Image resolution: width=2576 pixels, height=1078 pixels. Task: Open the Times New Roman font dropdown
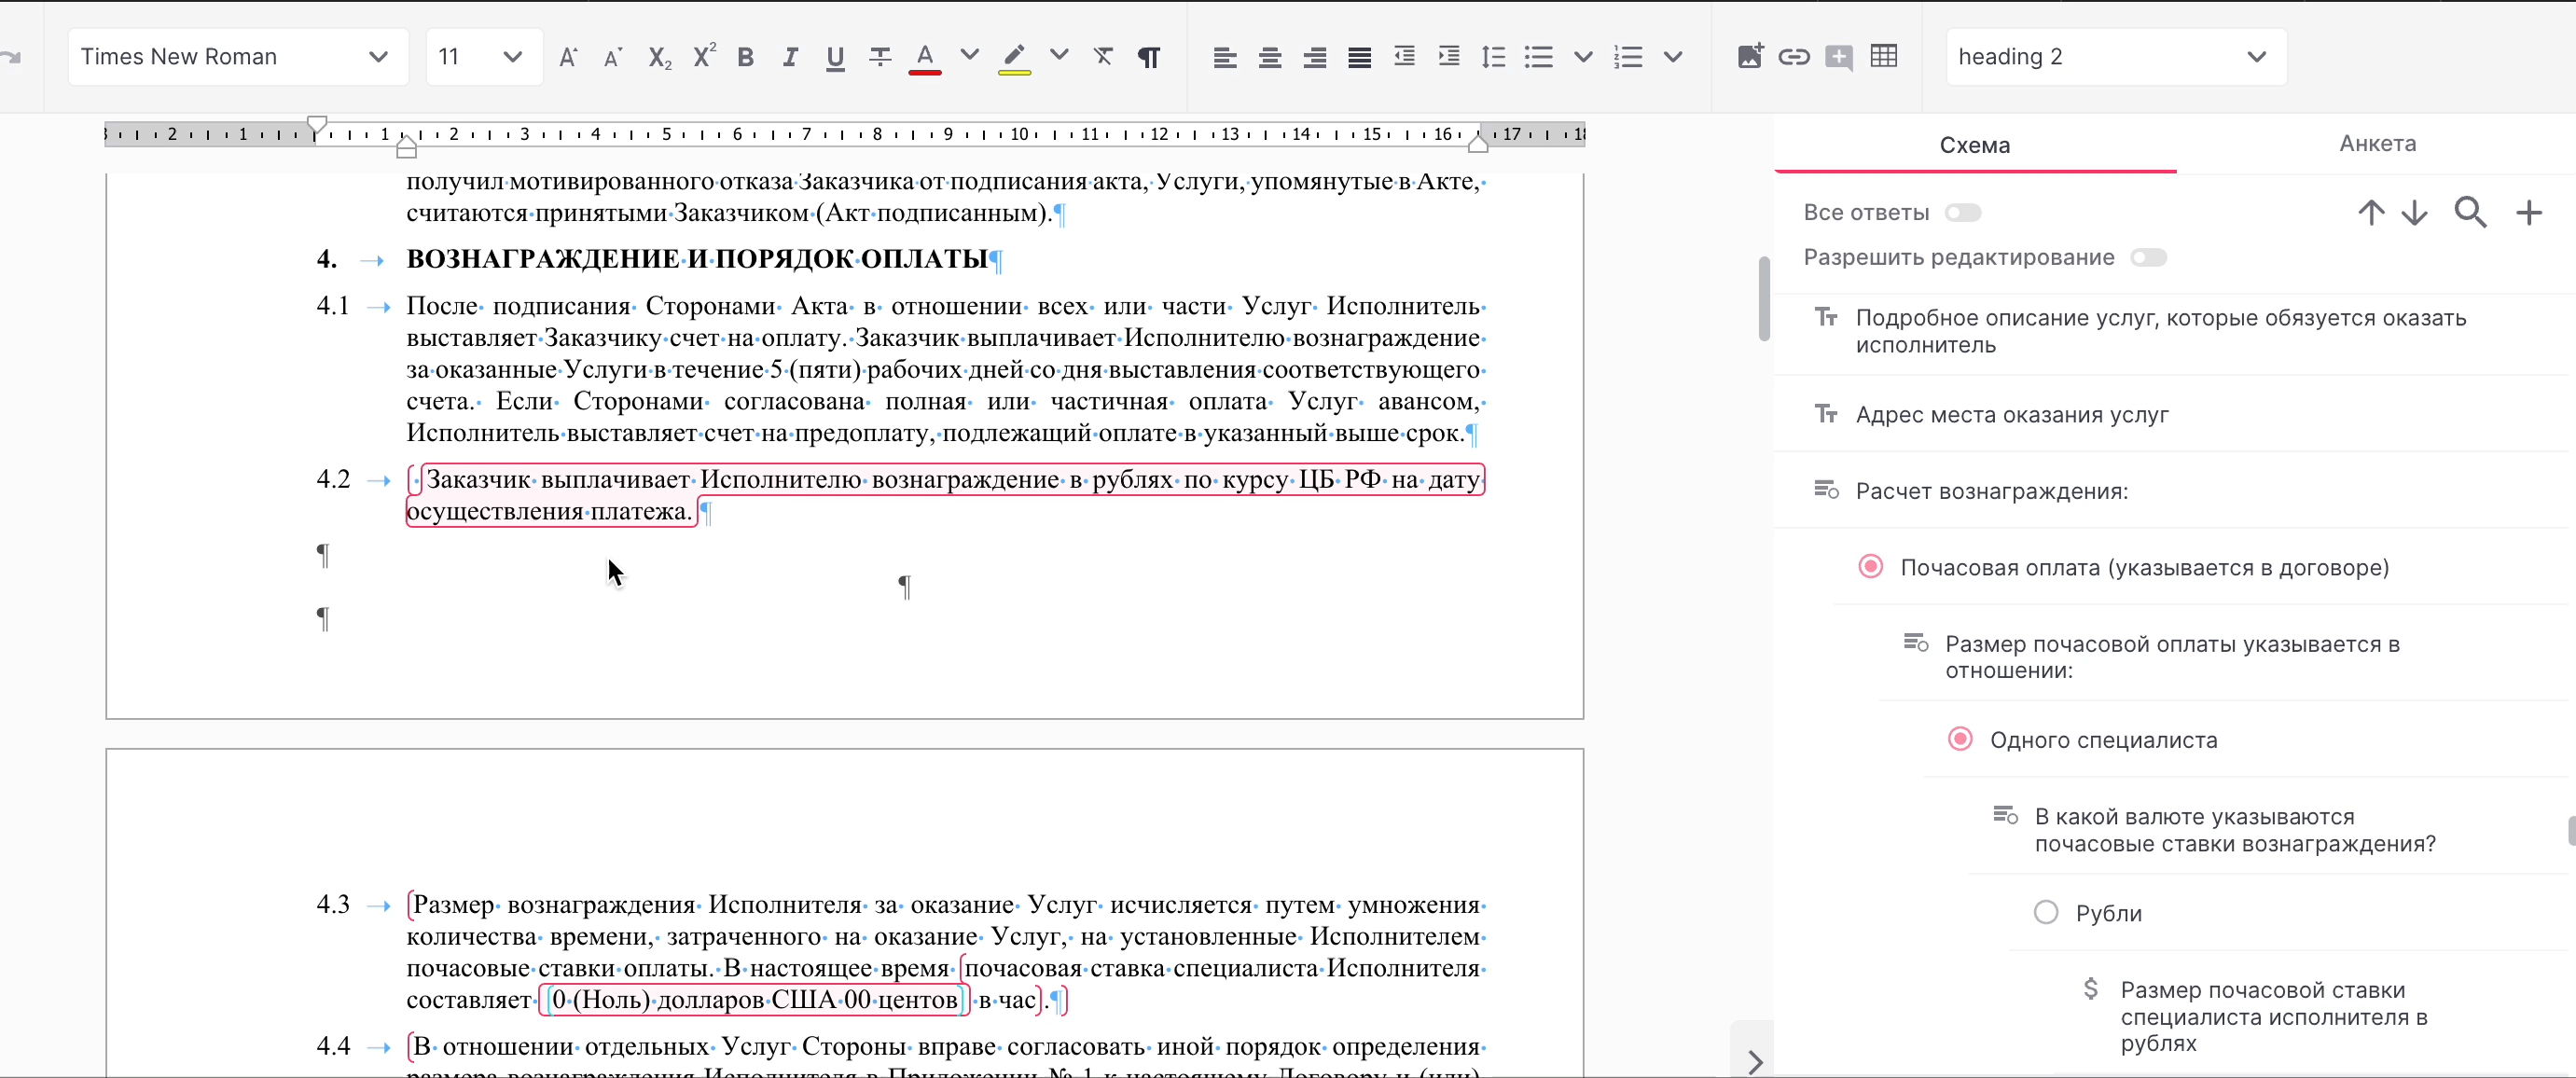pyautogui.click(x=238, y=57)
